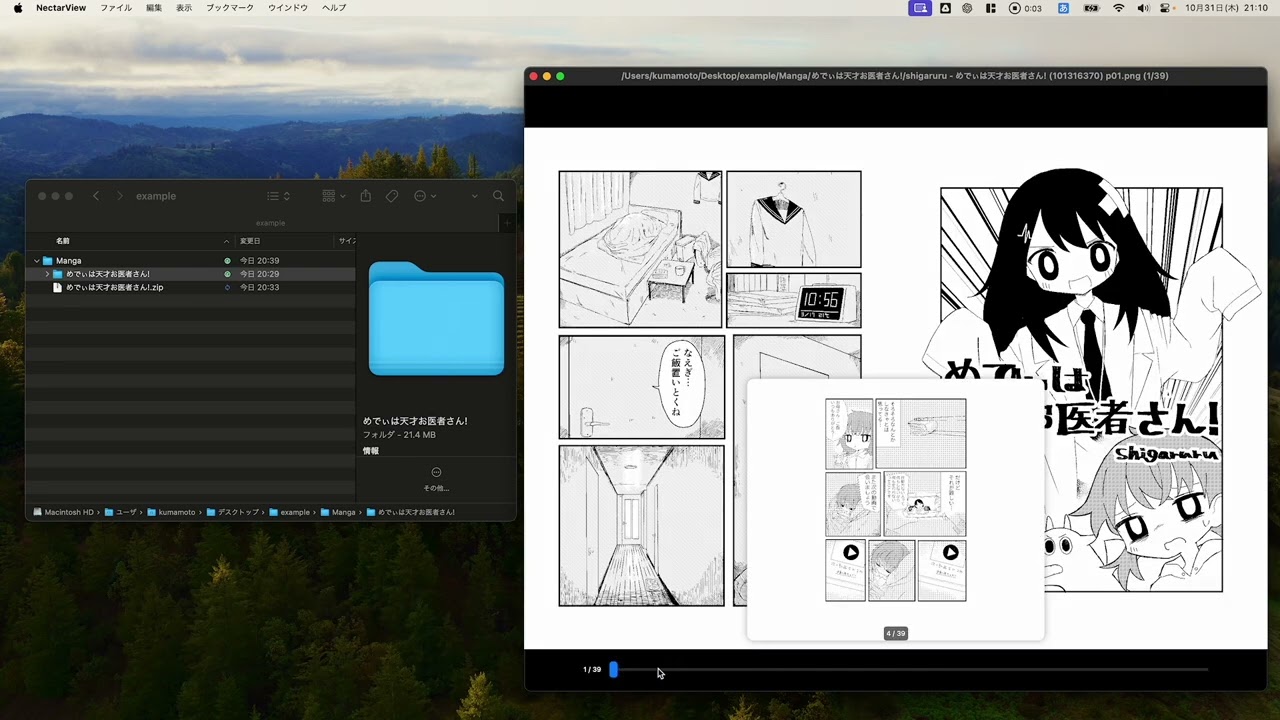Click the example title in Finder toolbar
Viewport: 1280px width, 720px height.
[156, 196]
